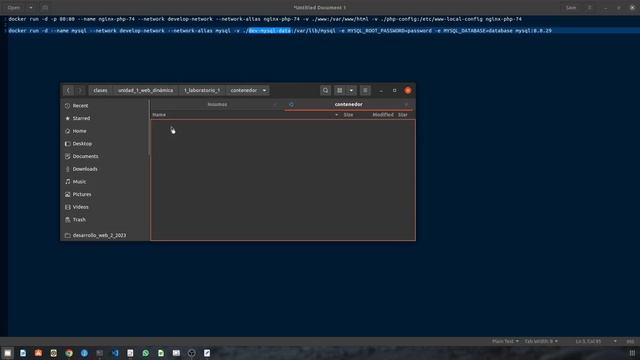
Task: Create a new document tab in editor
Action: click(45, 7)
